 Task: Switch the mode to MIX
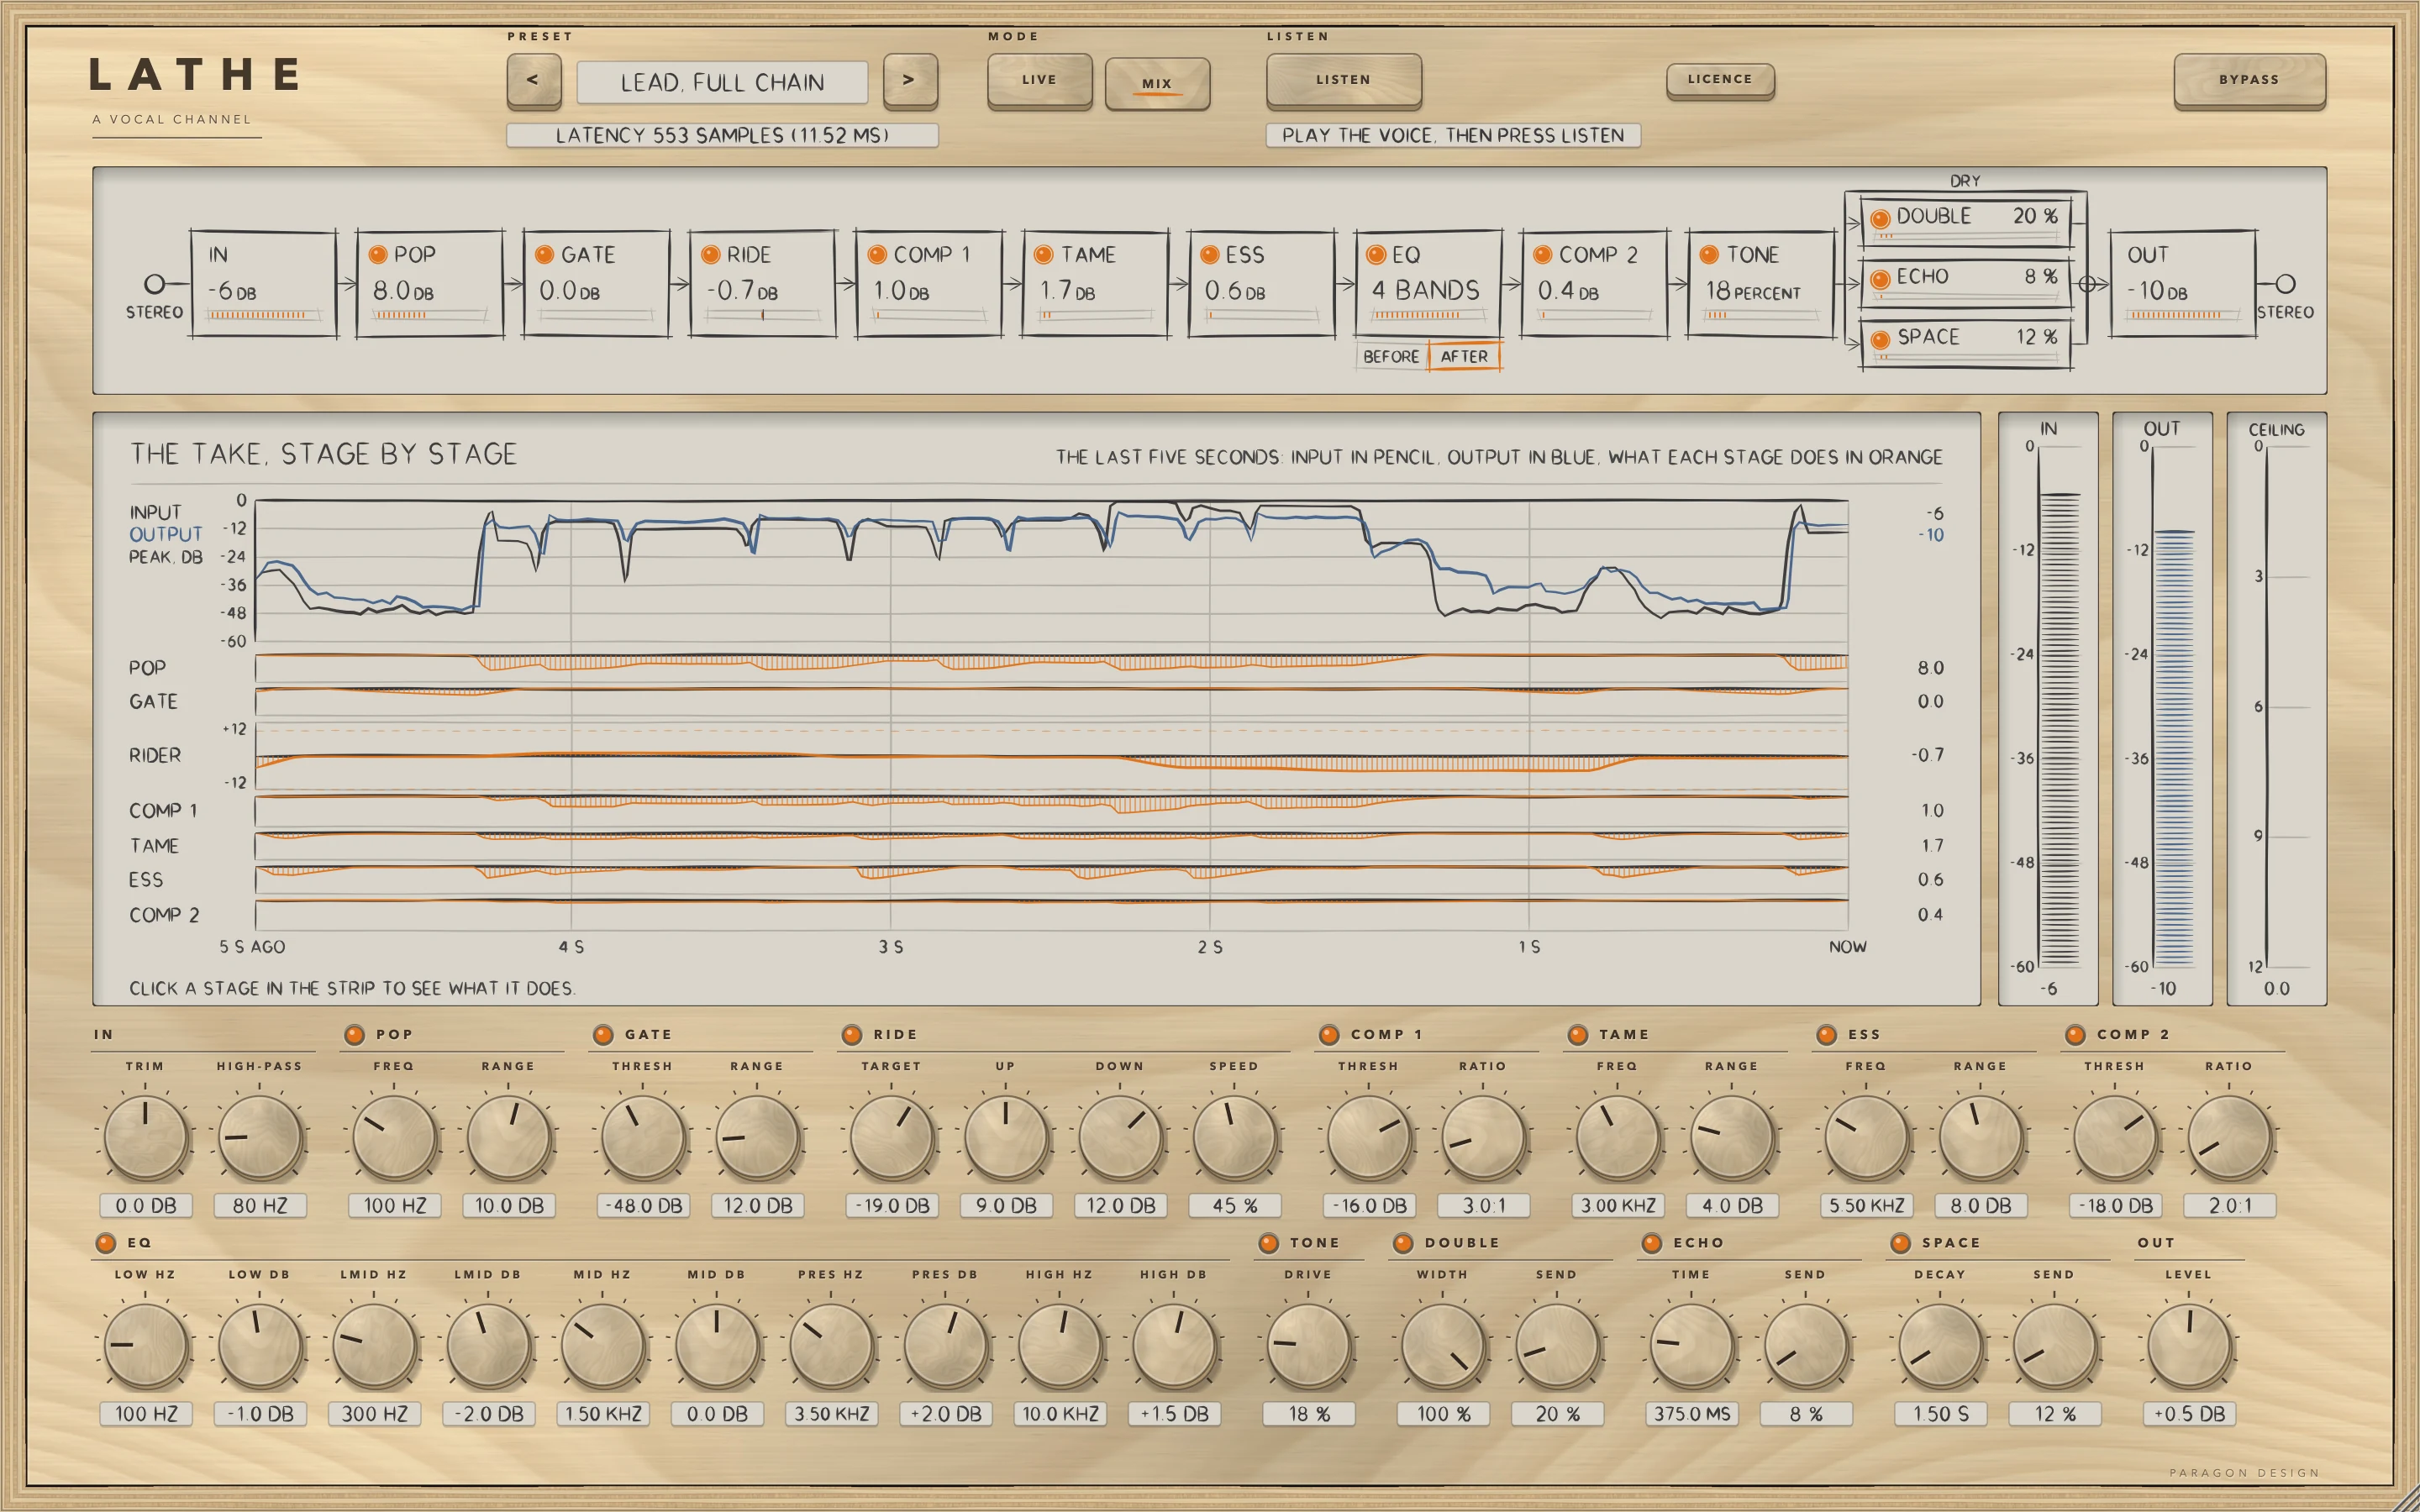pyautogui.click(x=1157, y=83)
